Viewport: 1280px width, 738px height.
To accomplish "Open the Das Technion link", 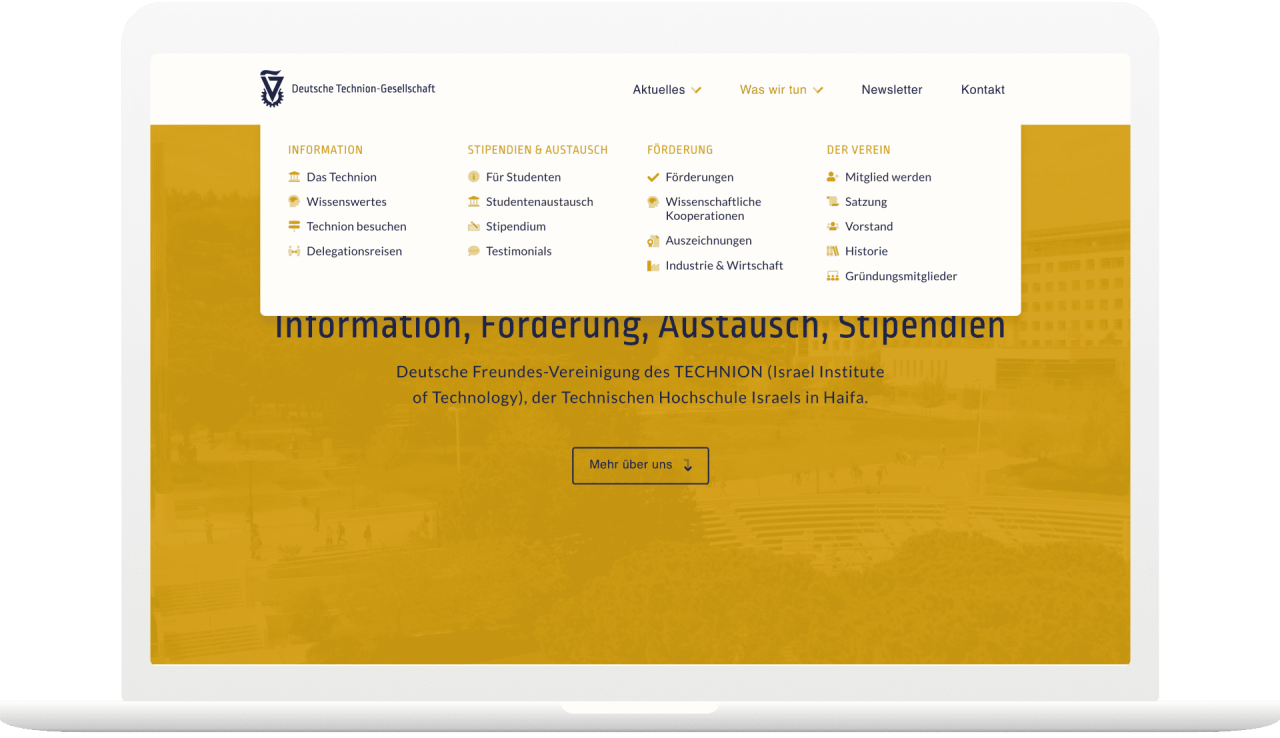I will coord(342,177).
